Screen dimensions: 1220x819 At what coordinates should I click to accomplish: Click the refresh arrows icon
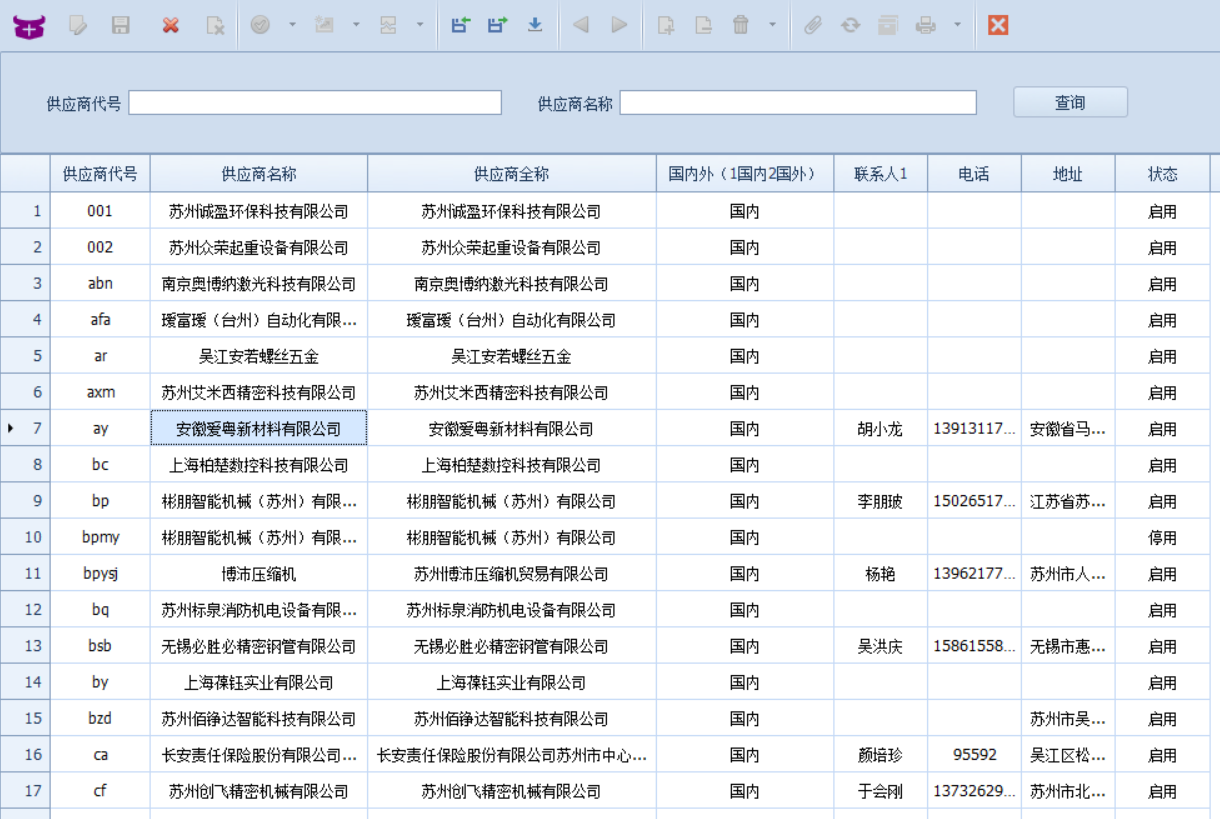click(850, 26)
